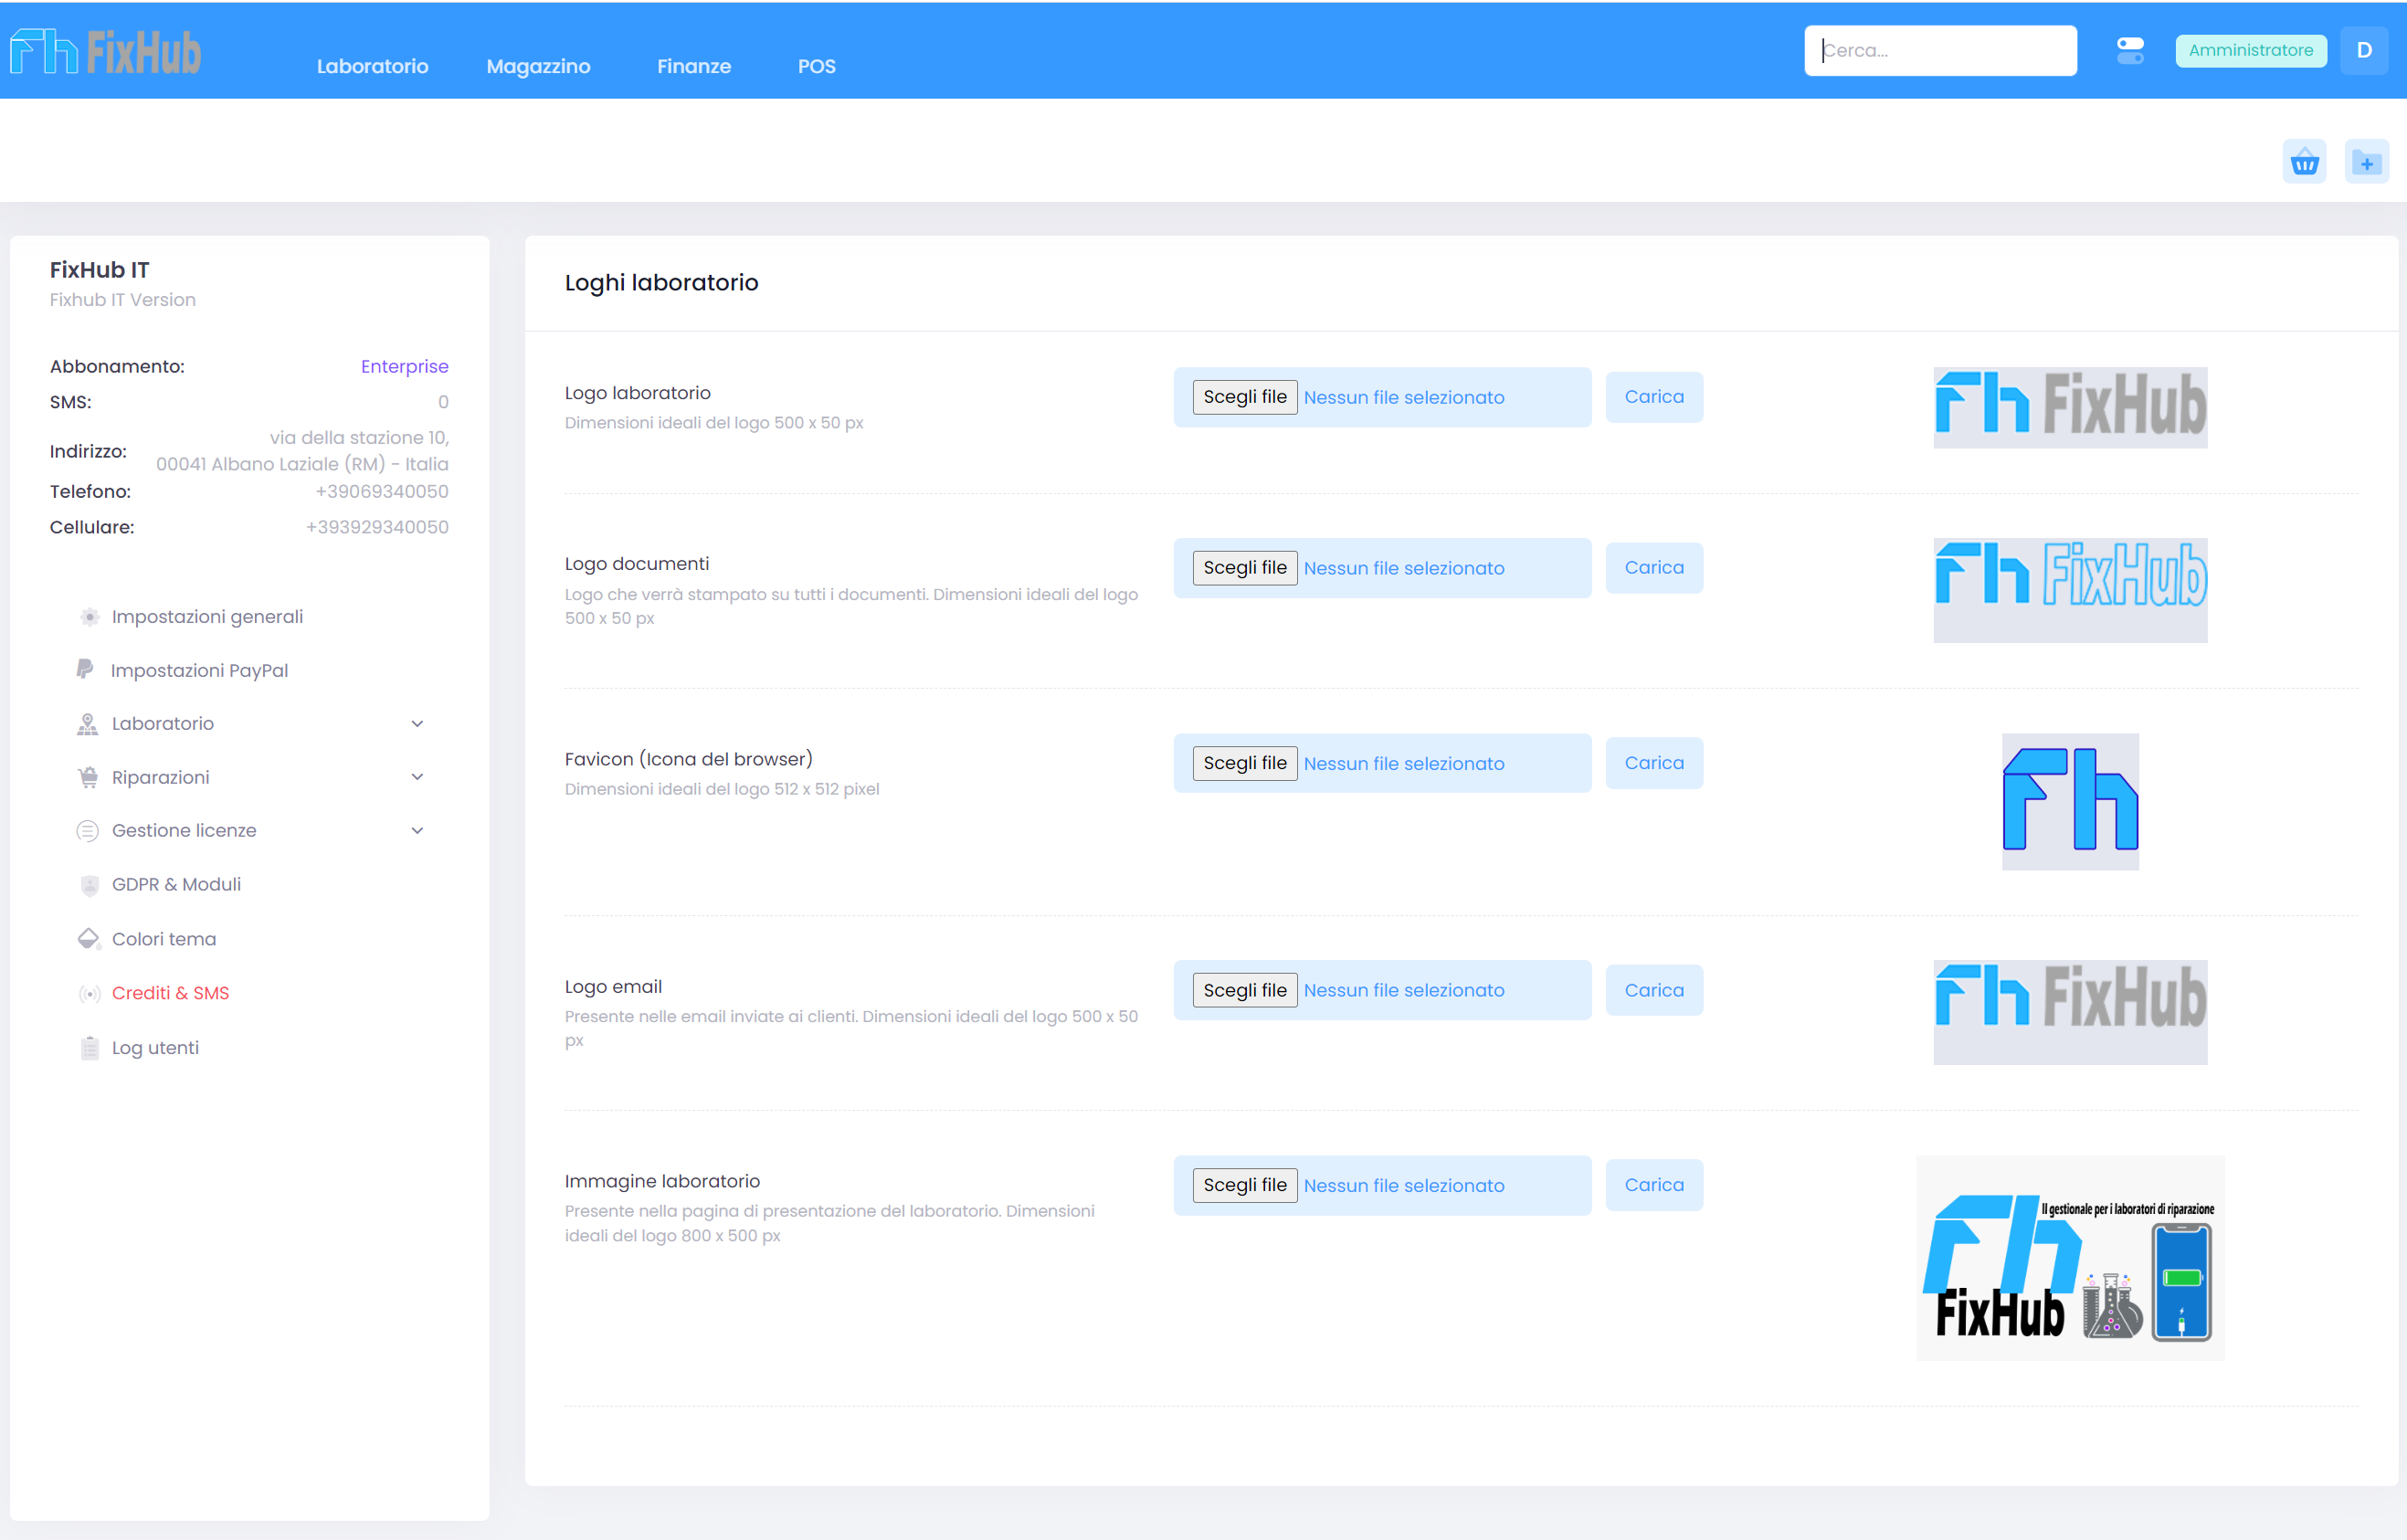Toggle the switch icon near search
The width and height of the screenshot is (2407, 1540).
point(2130,50)
